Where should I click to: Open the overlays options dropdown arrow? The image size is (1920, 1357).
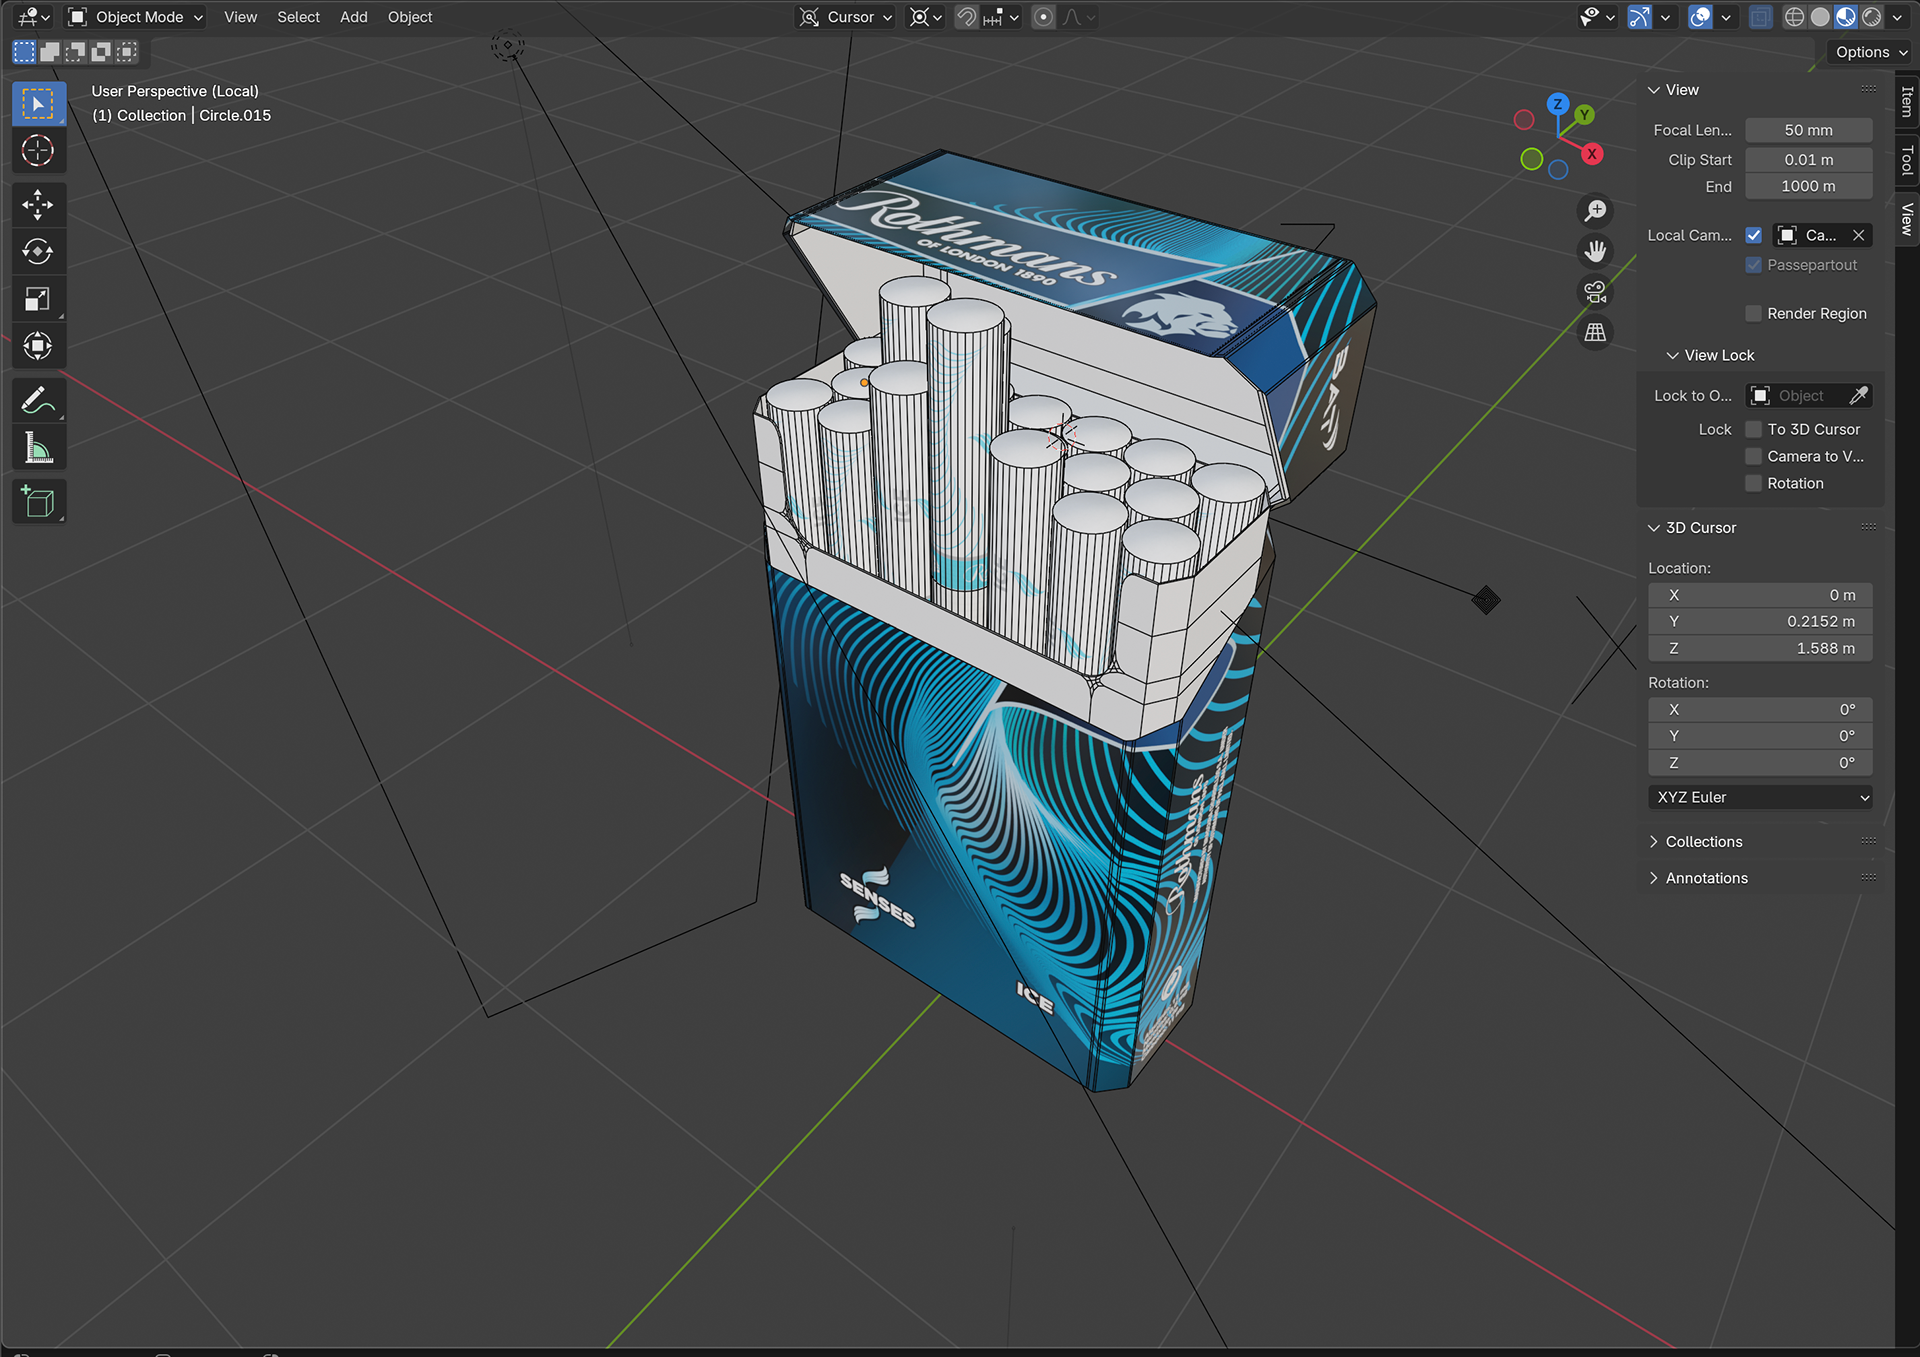[1725, 17]
